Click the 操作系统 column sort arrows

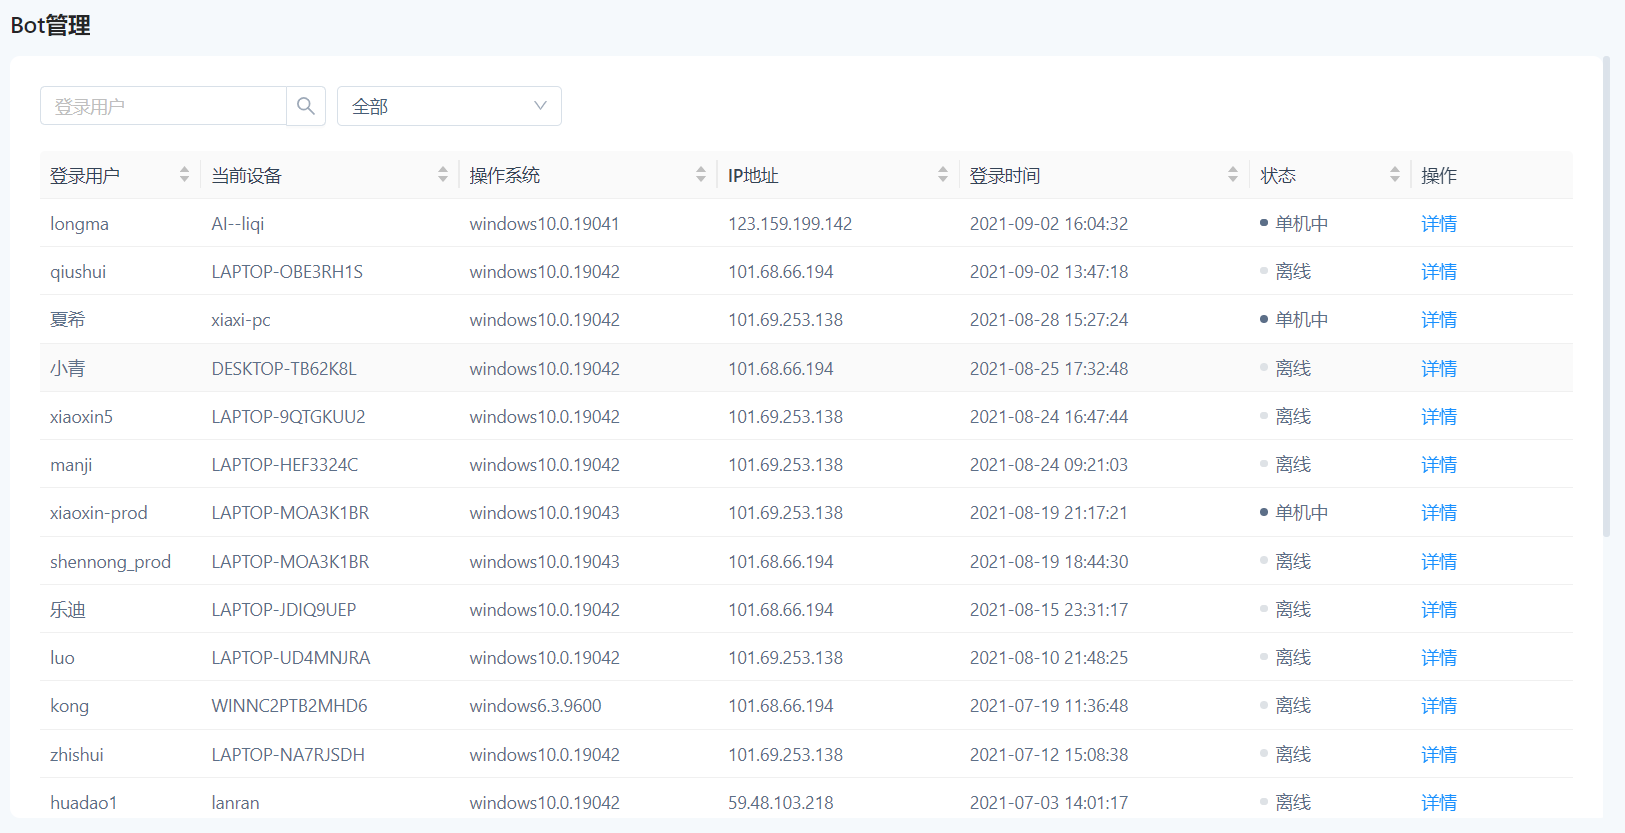(700, 175)
